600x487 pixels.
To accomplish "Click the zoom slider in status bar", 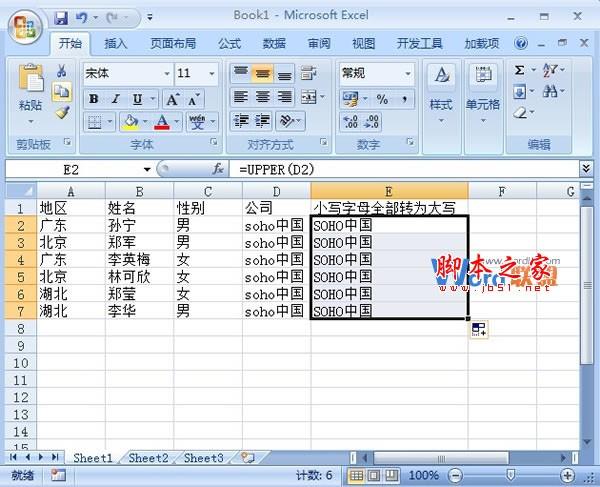I will click(510, 475).
